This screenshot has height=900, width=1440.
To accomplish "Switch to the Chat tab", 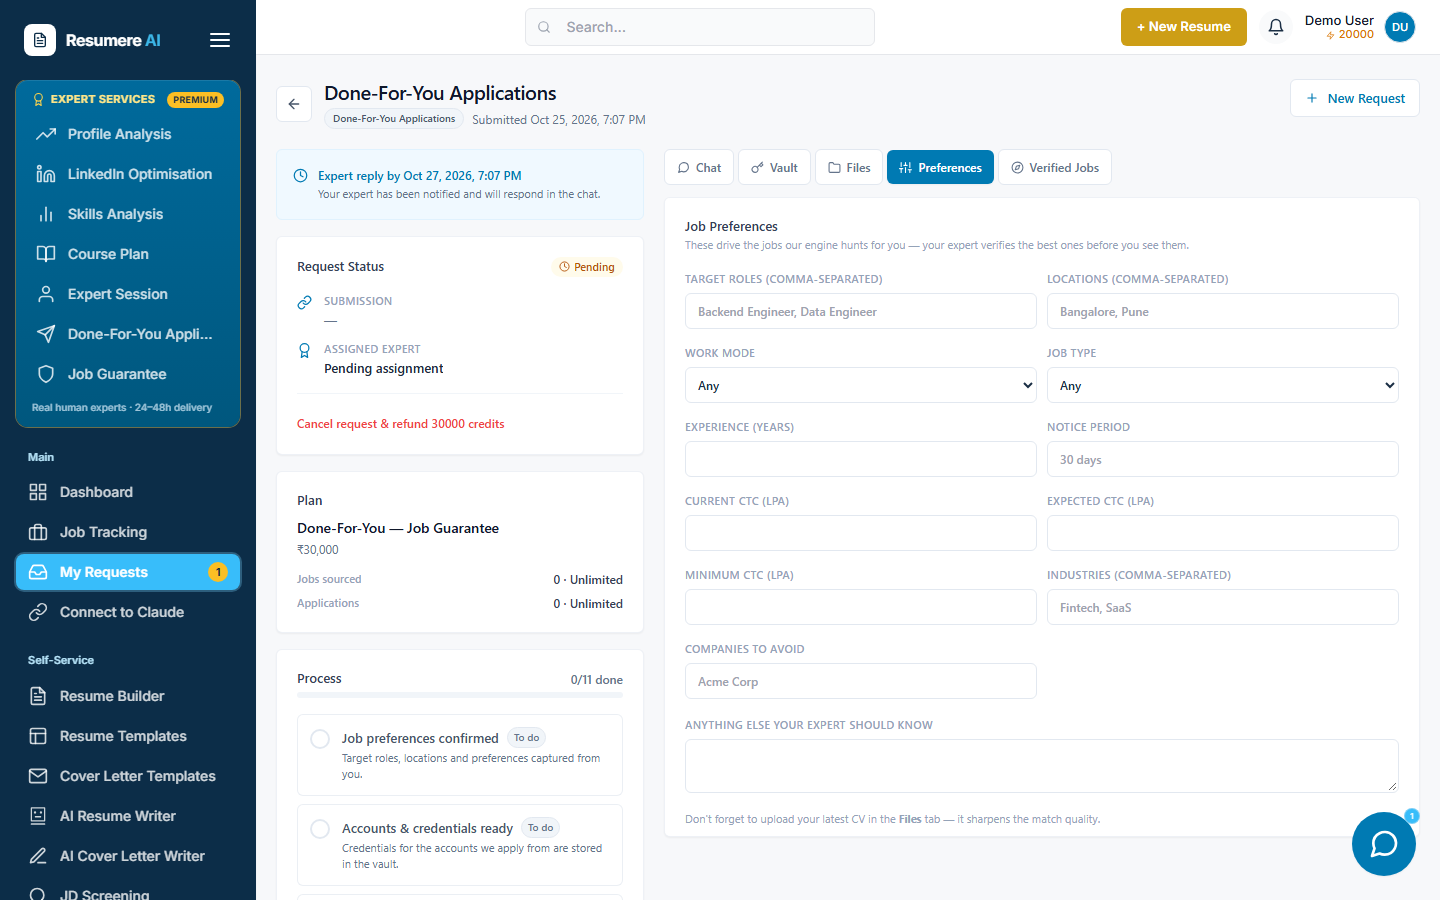I will tap(699, 167).
